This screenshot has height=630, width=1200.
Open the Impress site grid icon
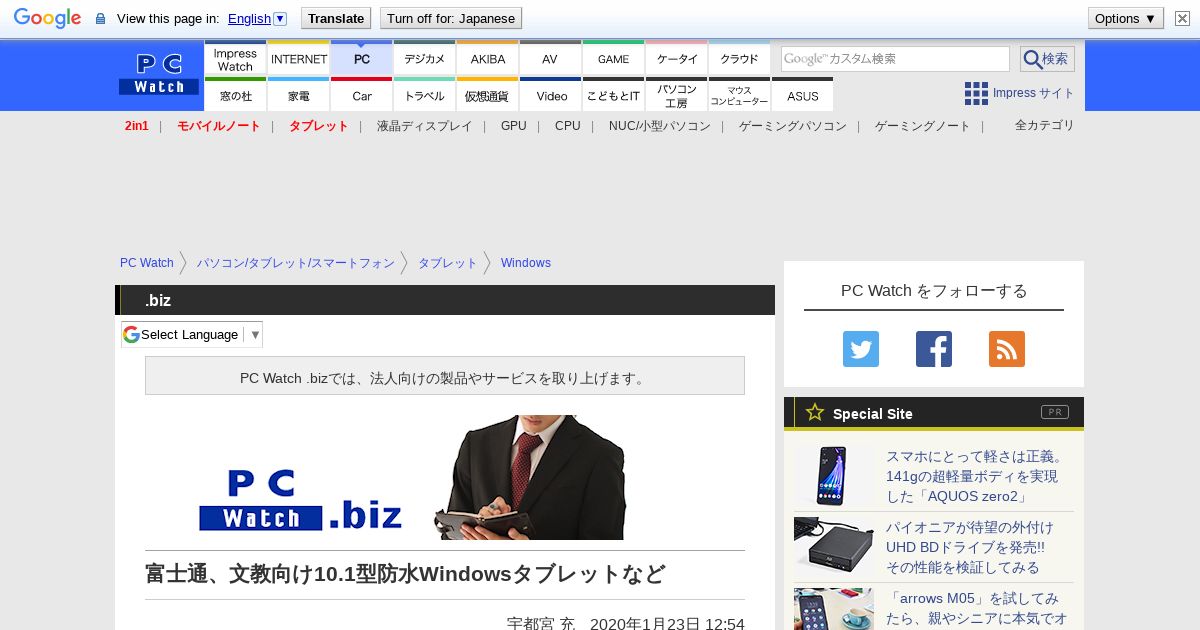click(976, 93)
